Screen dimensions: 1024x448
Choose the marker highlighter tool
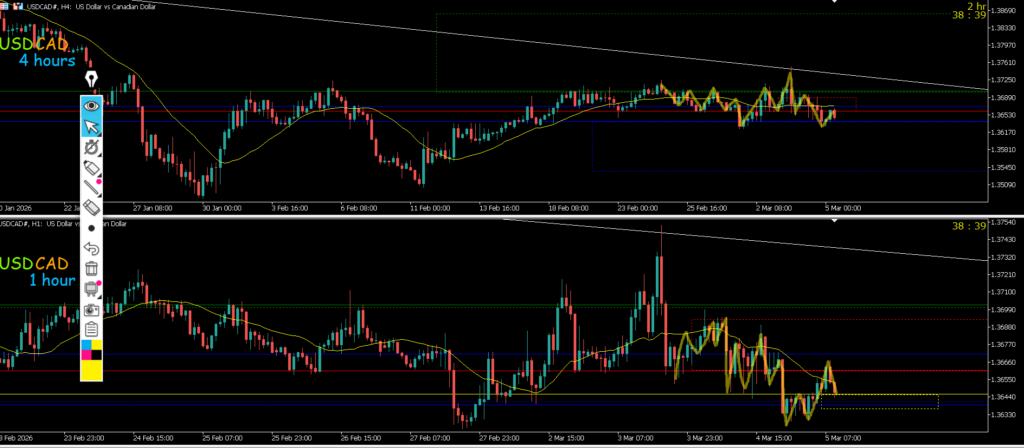pos(92,166)
